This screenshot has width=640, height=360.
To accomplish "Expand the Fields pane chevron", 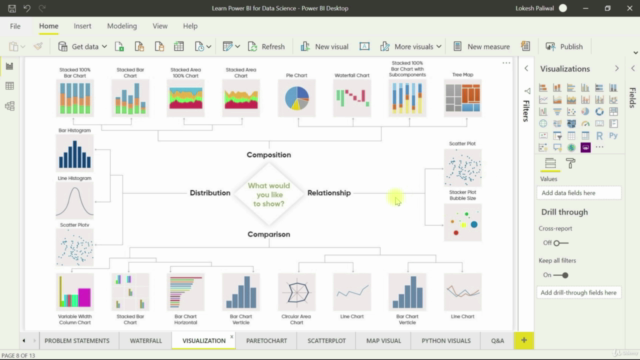I will [633, 69].
